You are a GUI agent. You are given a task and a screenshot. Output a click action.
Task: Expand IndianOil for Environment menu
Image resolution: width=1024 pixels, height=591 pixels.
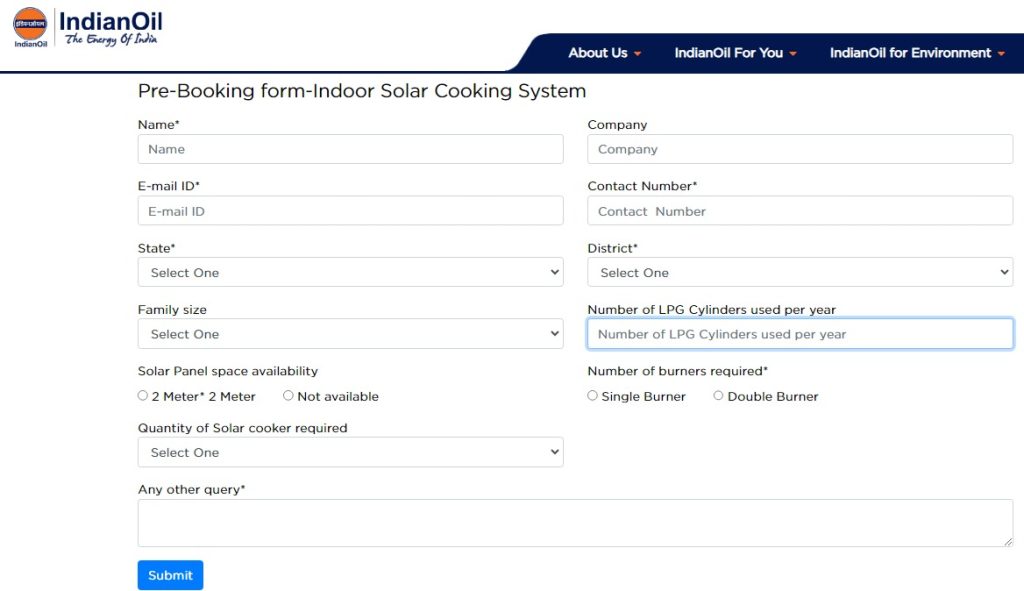(x=916, y=53)
